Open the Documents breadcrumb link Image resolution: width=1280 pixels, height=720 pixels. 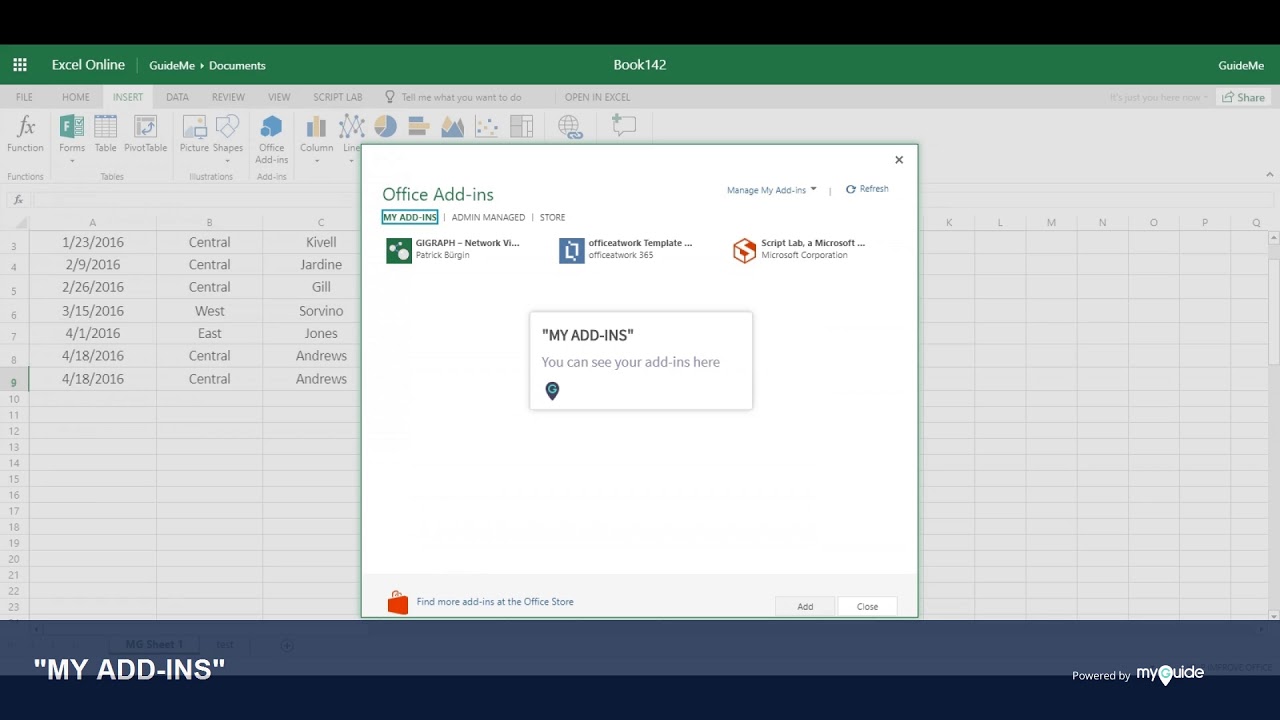[237, 65]
